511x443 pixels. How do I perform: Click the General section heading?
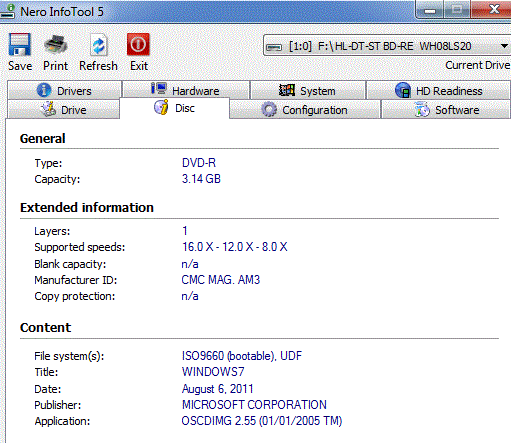tap(43, 138)
